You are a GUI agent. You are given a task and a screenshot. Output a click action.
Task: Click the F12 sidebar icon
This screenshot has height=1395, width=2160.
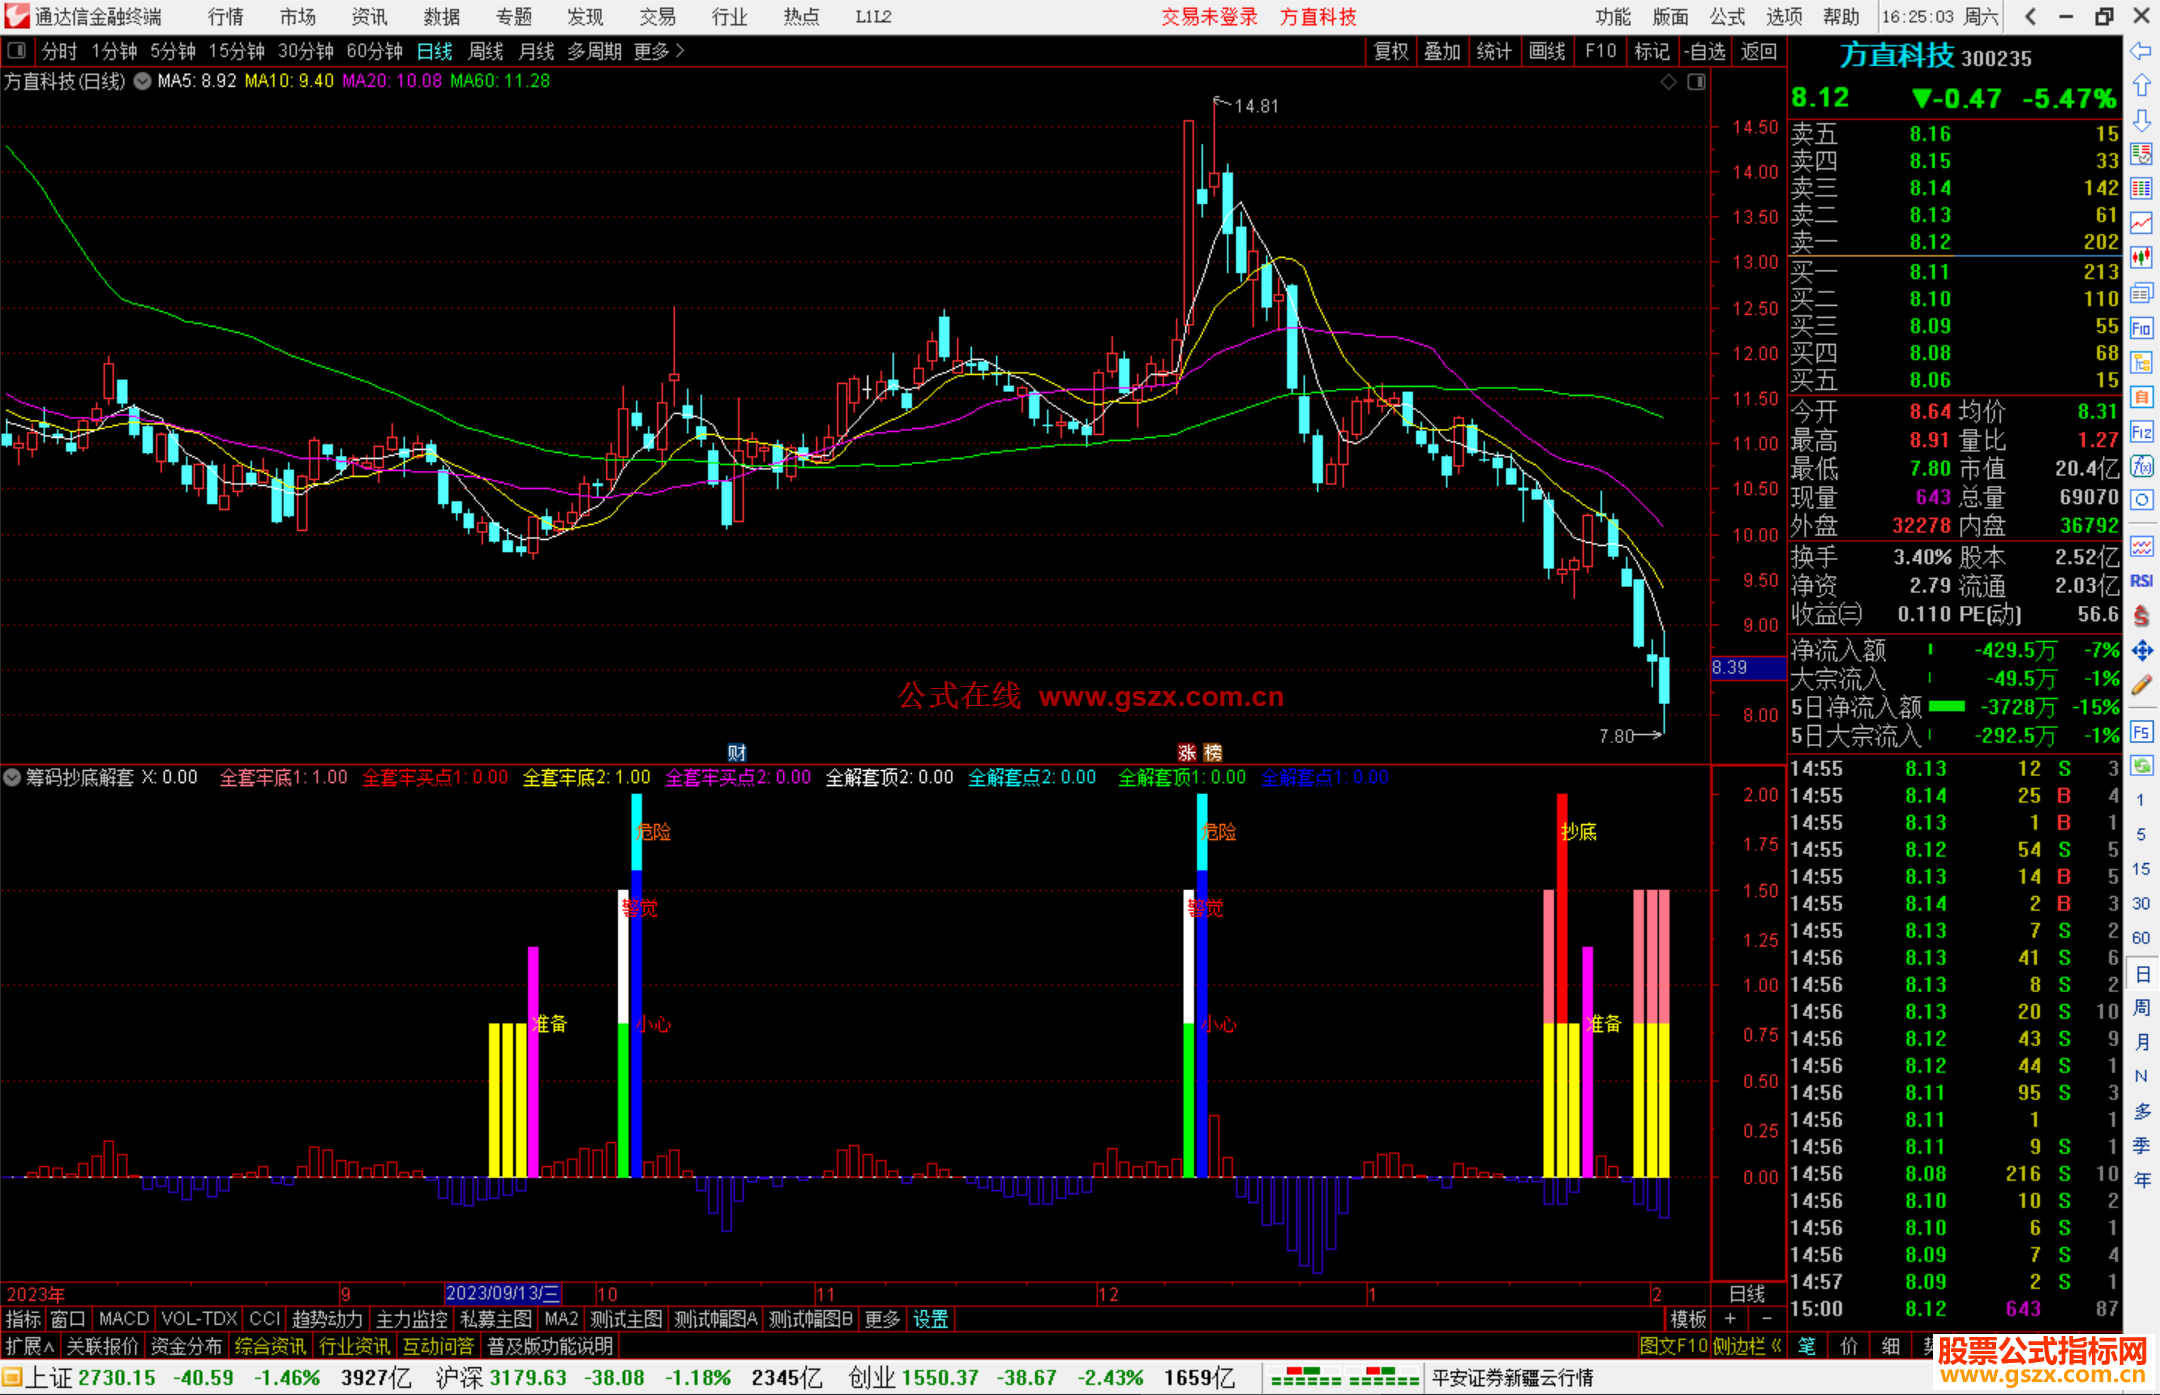2141,432
